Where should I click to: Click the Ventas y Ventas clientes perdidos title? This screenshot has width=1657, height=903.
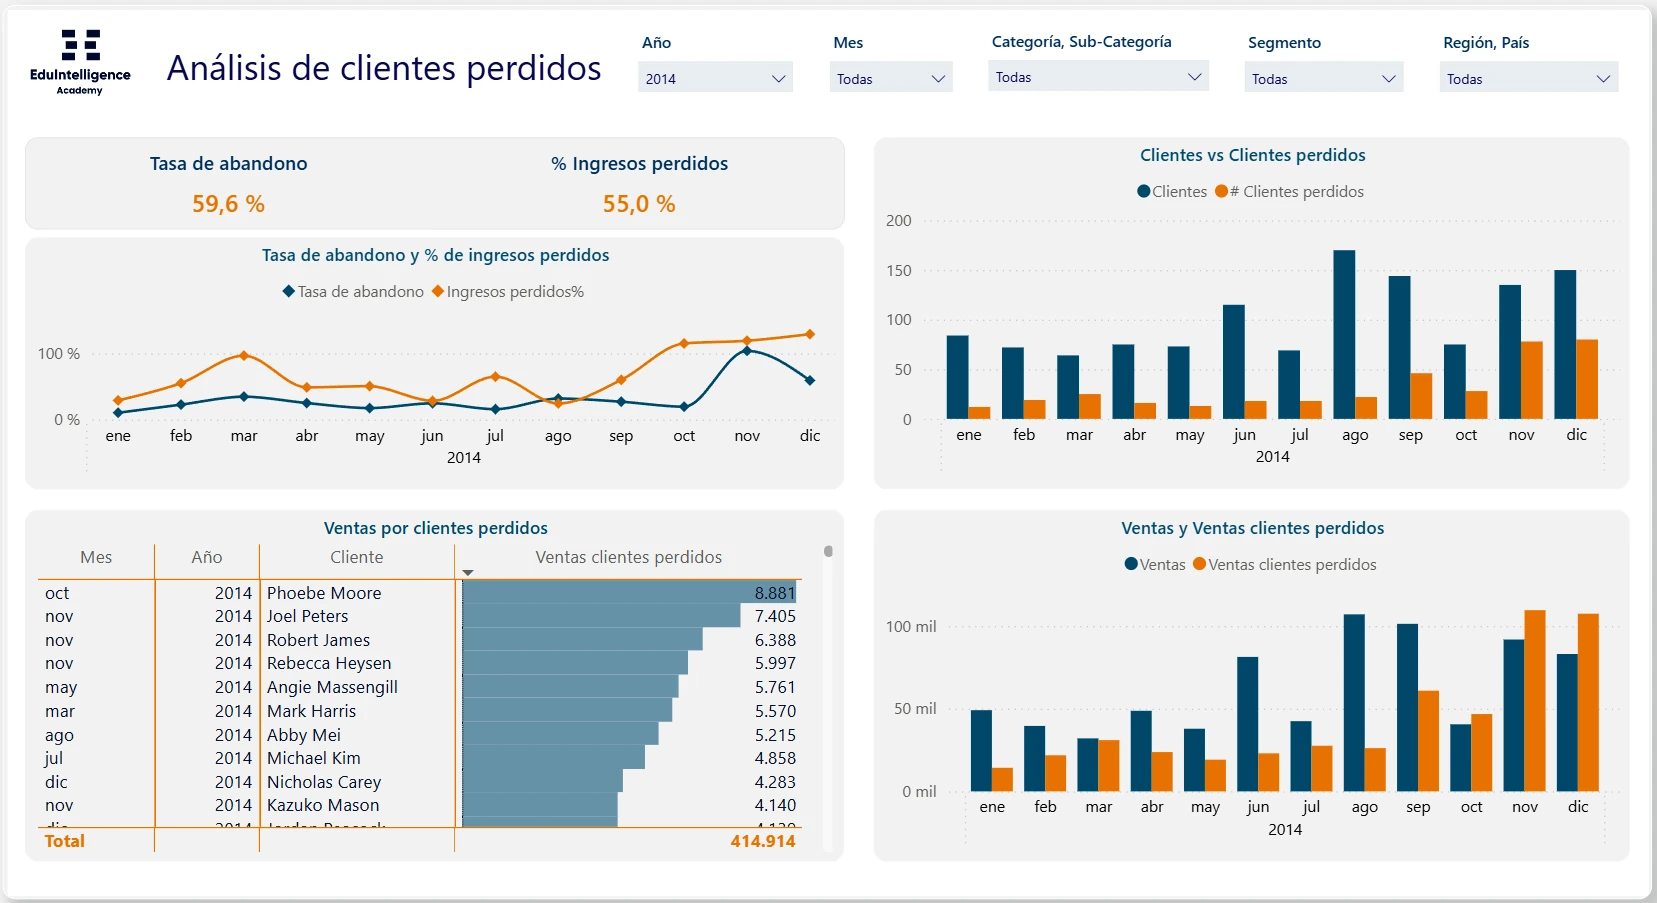point(1252,528)
